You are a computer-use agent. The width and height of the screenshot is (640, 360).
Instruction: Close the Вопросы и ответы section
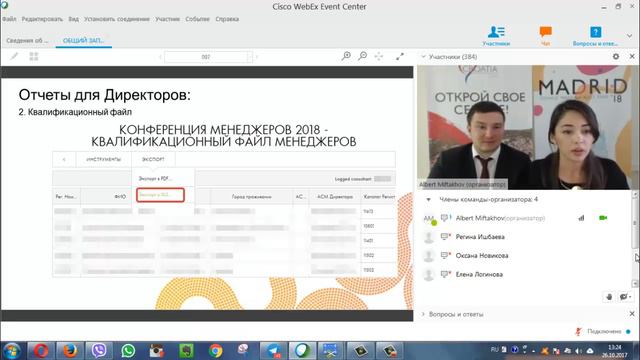pyautogui.click(x=632, y=314)
